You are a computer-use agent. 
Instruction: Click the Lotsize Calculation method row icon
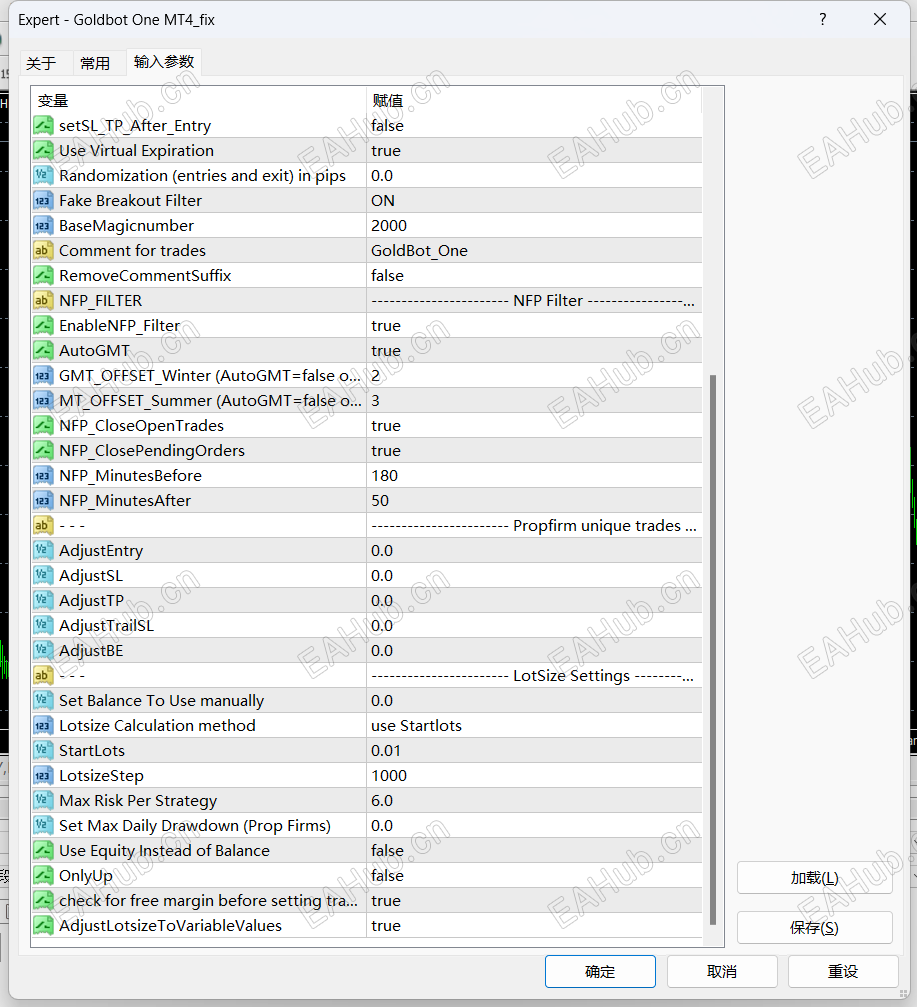(43, 726)
